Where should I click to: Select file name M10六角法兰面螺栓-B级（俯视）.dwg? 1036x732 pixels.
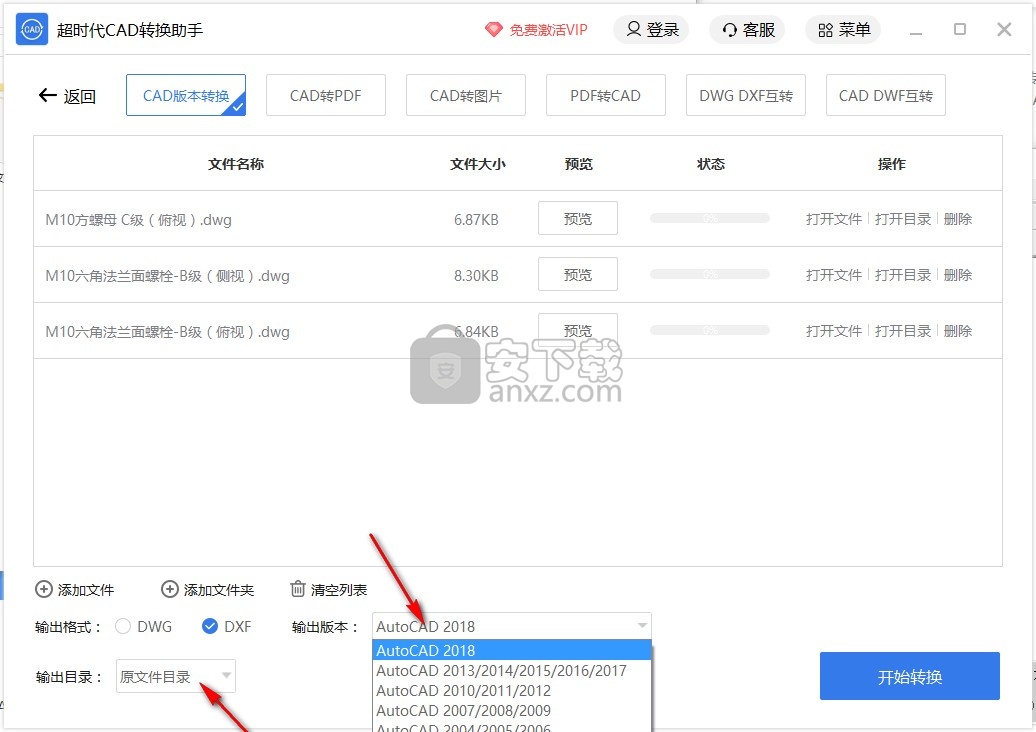point(168,332)
